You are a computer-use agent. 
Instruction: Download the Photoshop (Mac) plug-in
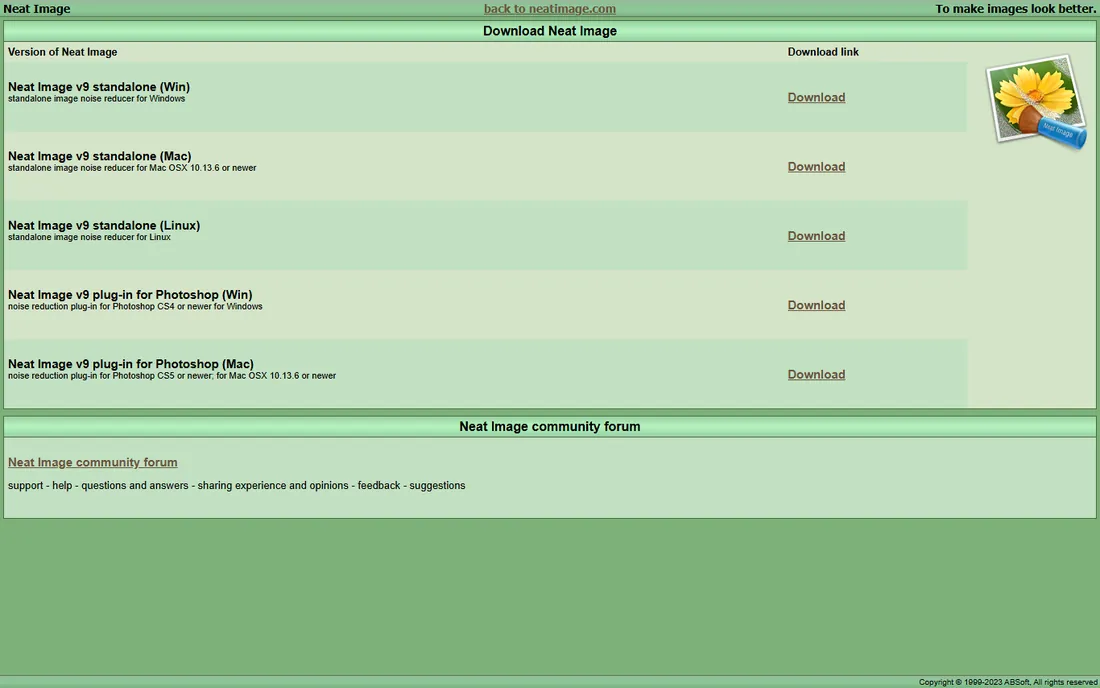click(816, 375)
